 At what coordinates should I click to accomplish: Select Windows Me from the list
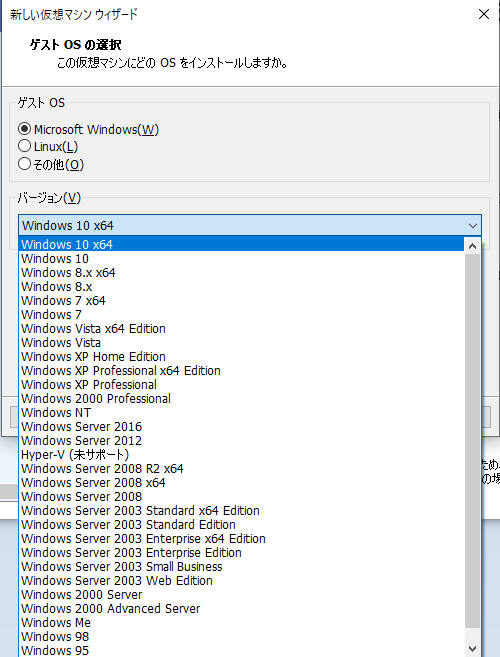[242, 622]
